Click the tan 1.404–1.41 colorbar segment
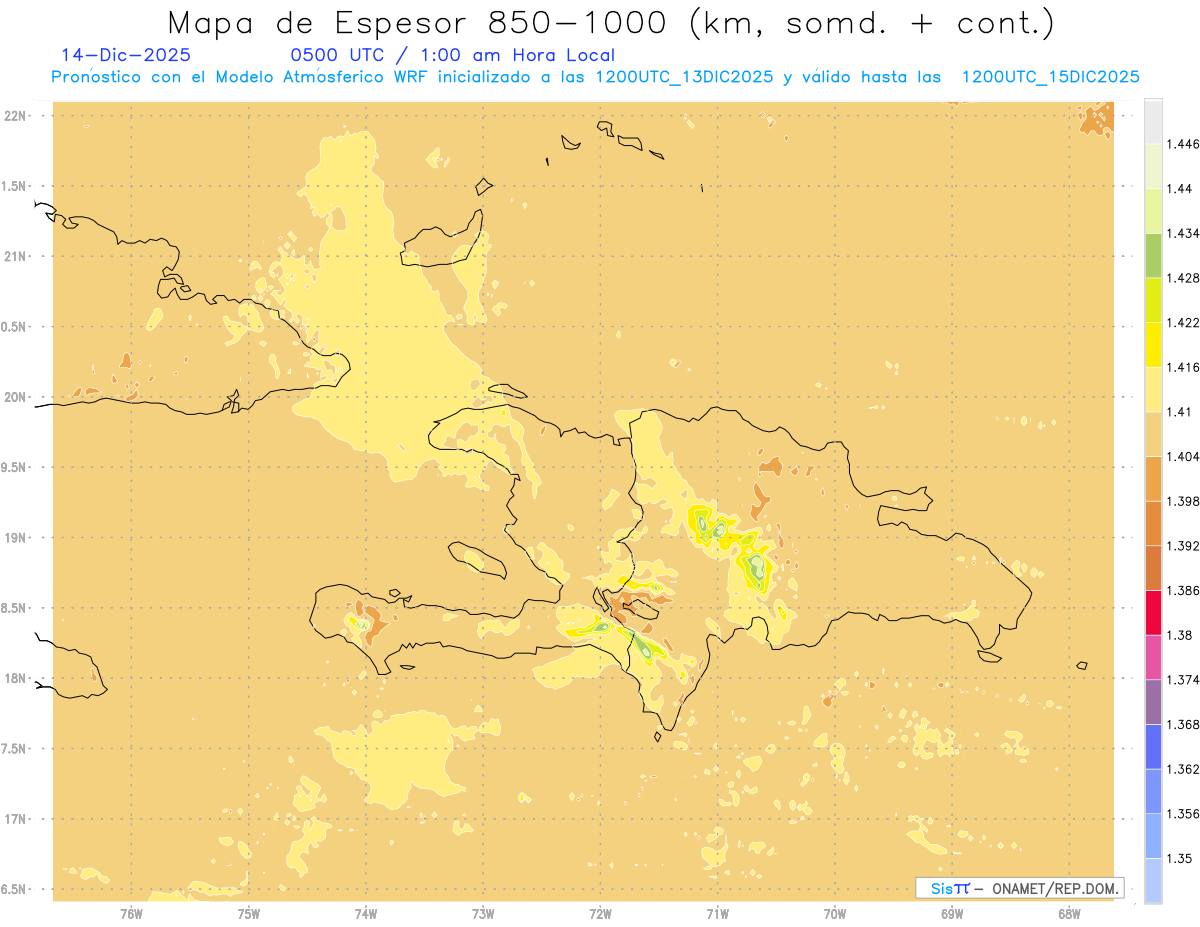 1153,434
